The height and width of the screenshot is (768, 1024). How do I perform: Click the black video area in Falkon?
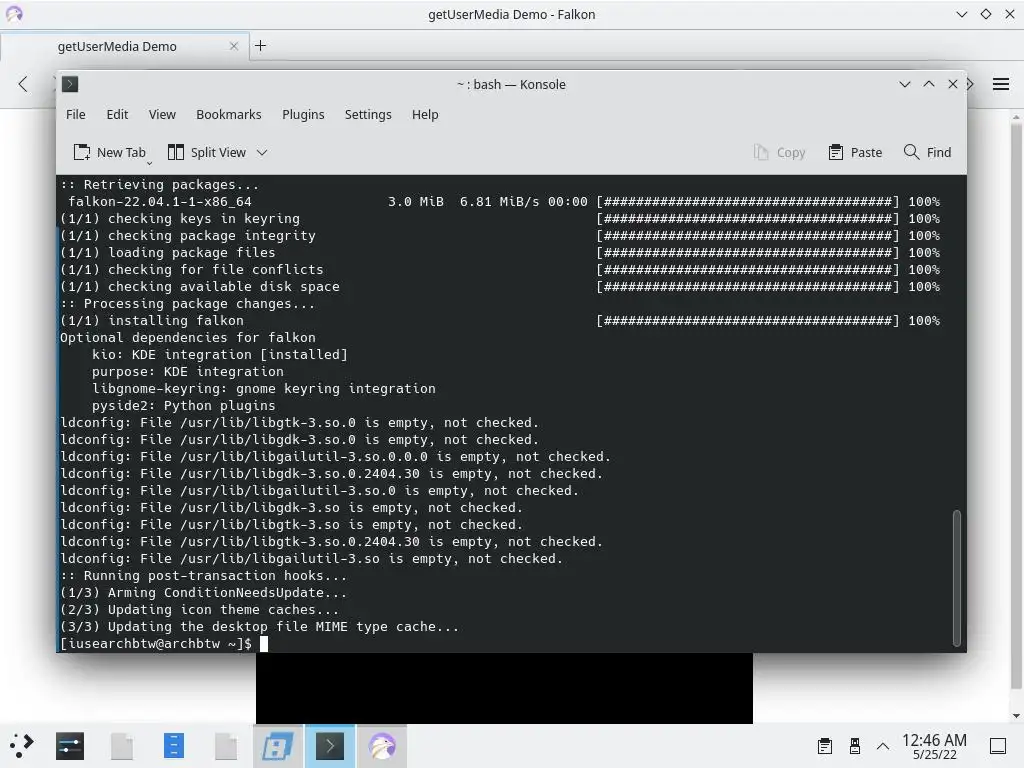(x=504, y=688)
